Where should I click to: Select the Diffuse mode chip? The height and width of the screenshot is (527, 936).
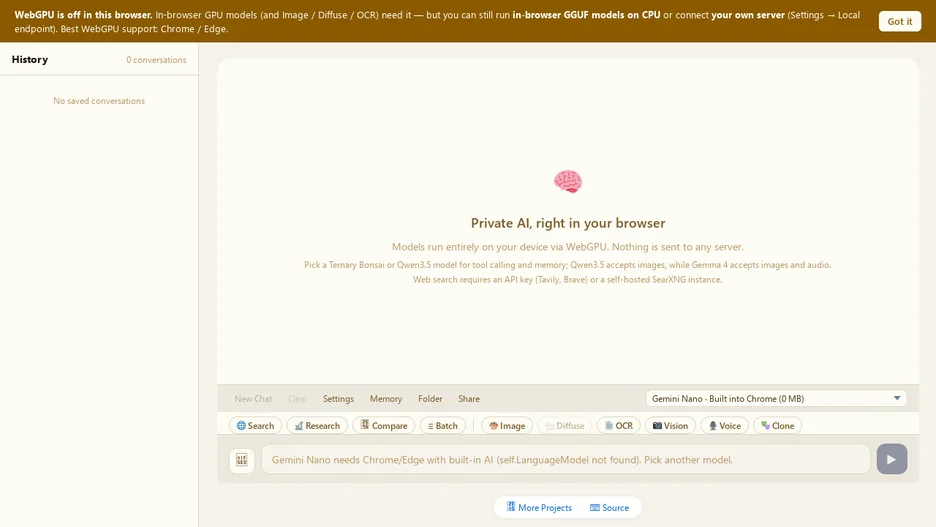click(x=565, y=426)
